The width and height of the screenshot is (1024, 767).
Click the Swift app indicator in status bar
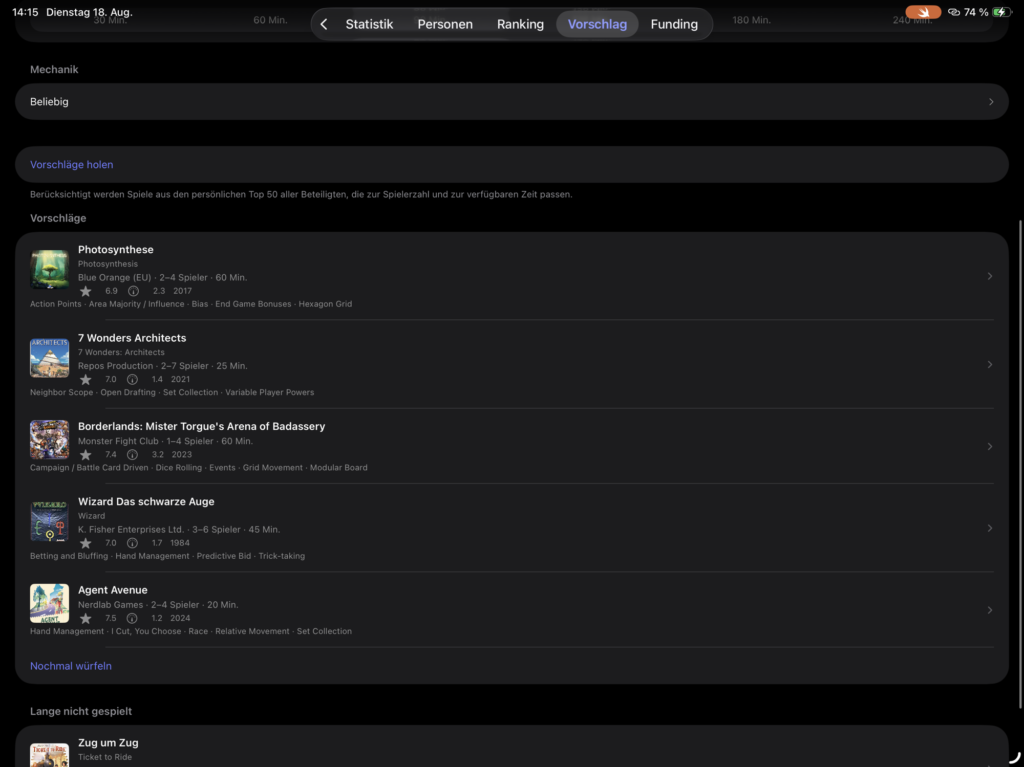923,12
